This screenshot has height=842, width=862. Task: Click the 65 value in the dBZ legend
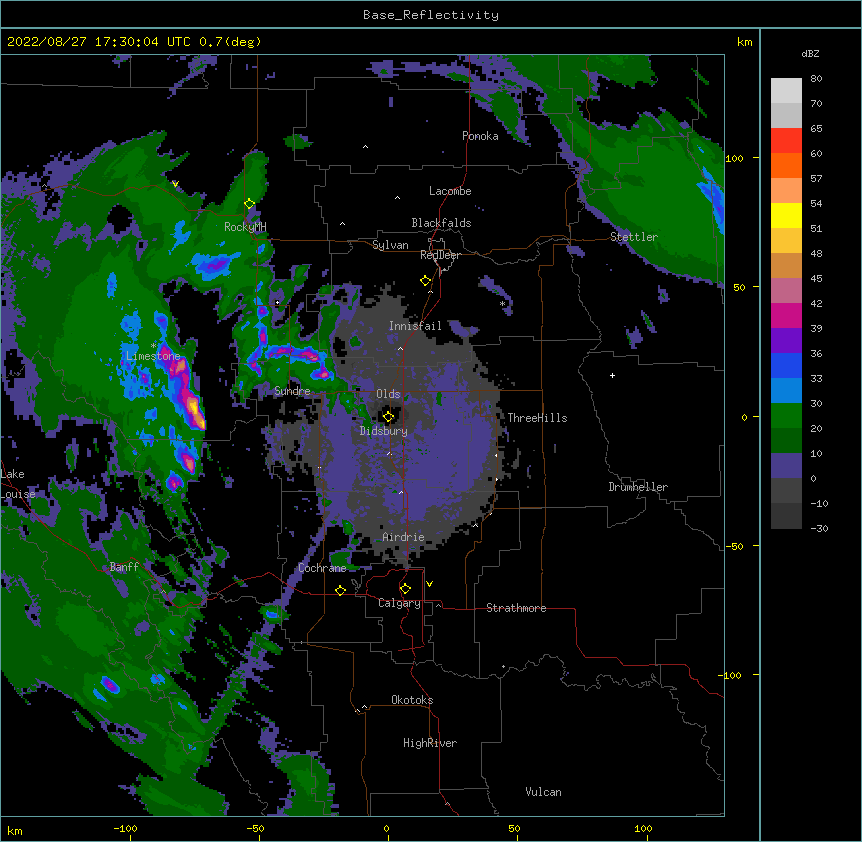tap(816, 129)
